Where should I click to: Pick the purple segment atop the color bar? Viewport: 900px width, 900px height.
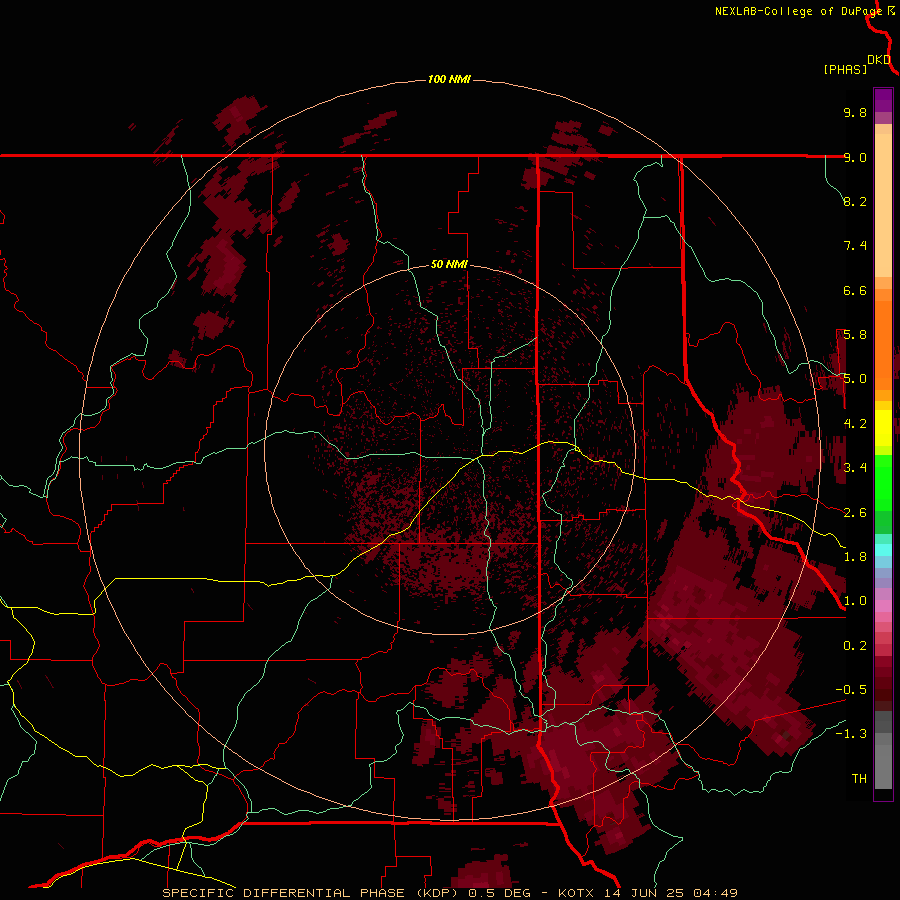(x=883, y=100)
